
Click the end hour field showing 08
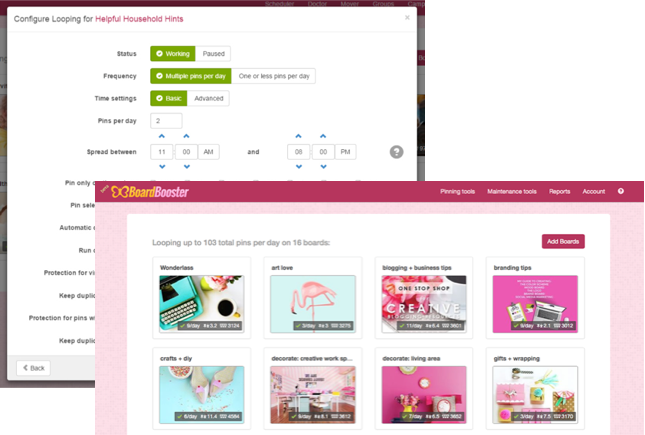coord(299,152)
